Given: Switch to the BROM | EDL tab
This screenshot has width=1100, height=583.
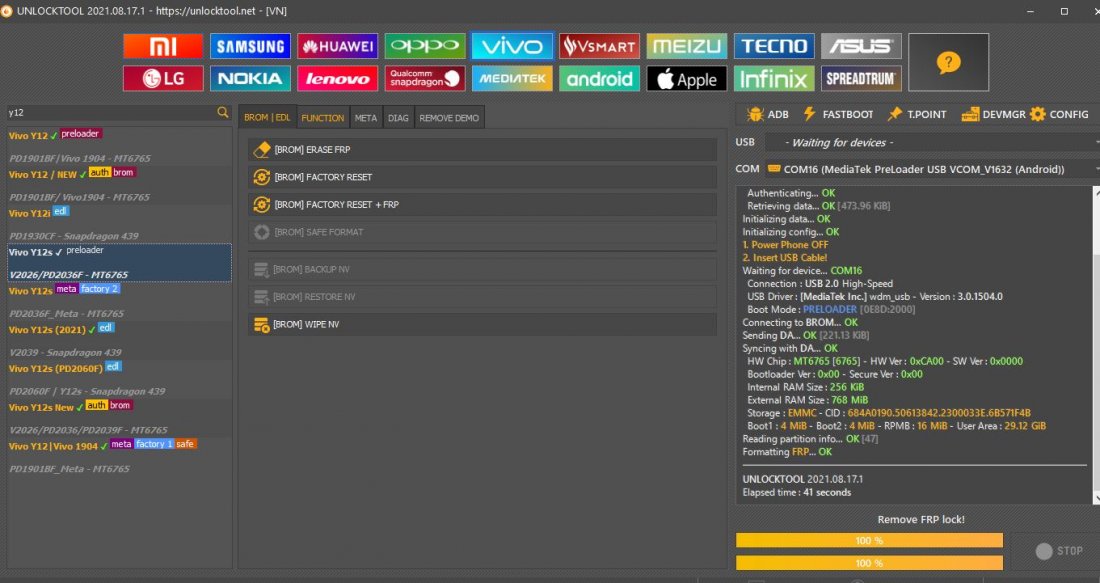Looking at the screenshot, I should point(267,118).
